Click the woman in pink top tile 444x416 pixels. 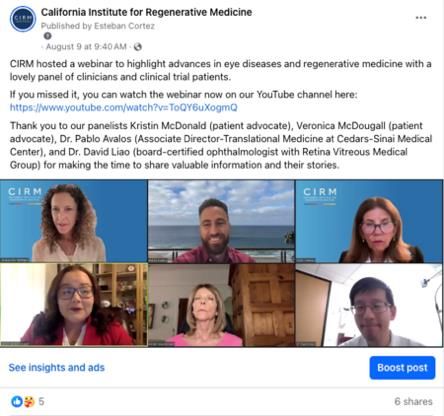221,305
